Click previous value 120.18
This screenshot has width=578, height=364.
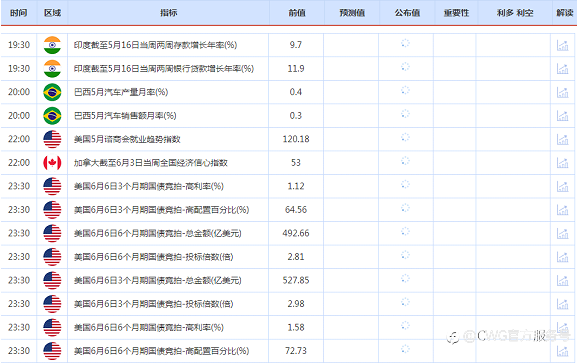click(296, 139)
